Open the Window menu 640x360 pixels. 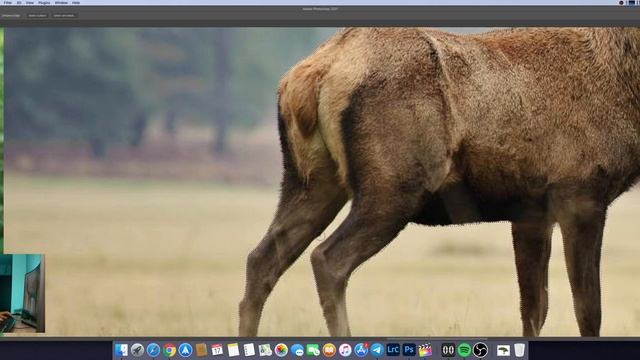click(61, 2)
